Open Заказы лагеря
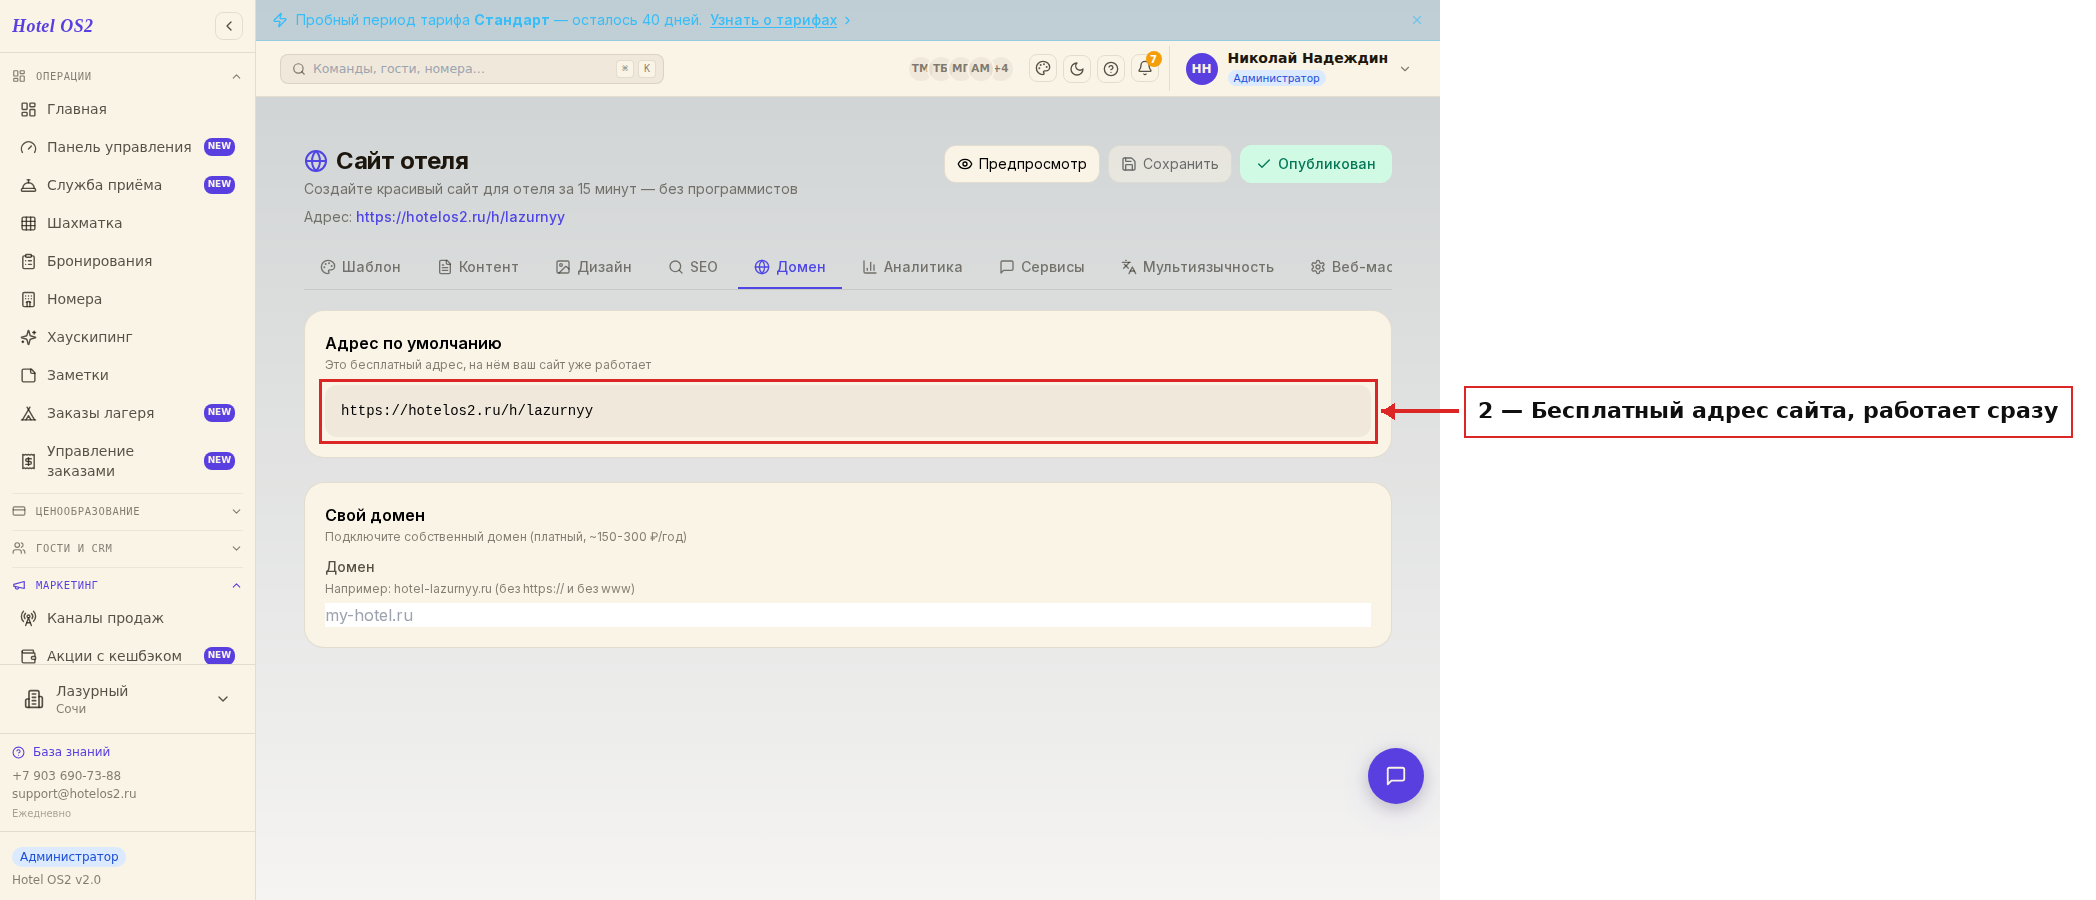 coord(127,413)
